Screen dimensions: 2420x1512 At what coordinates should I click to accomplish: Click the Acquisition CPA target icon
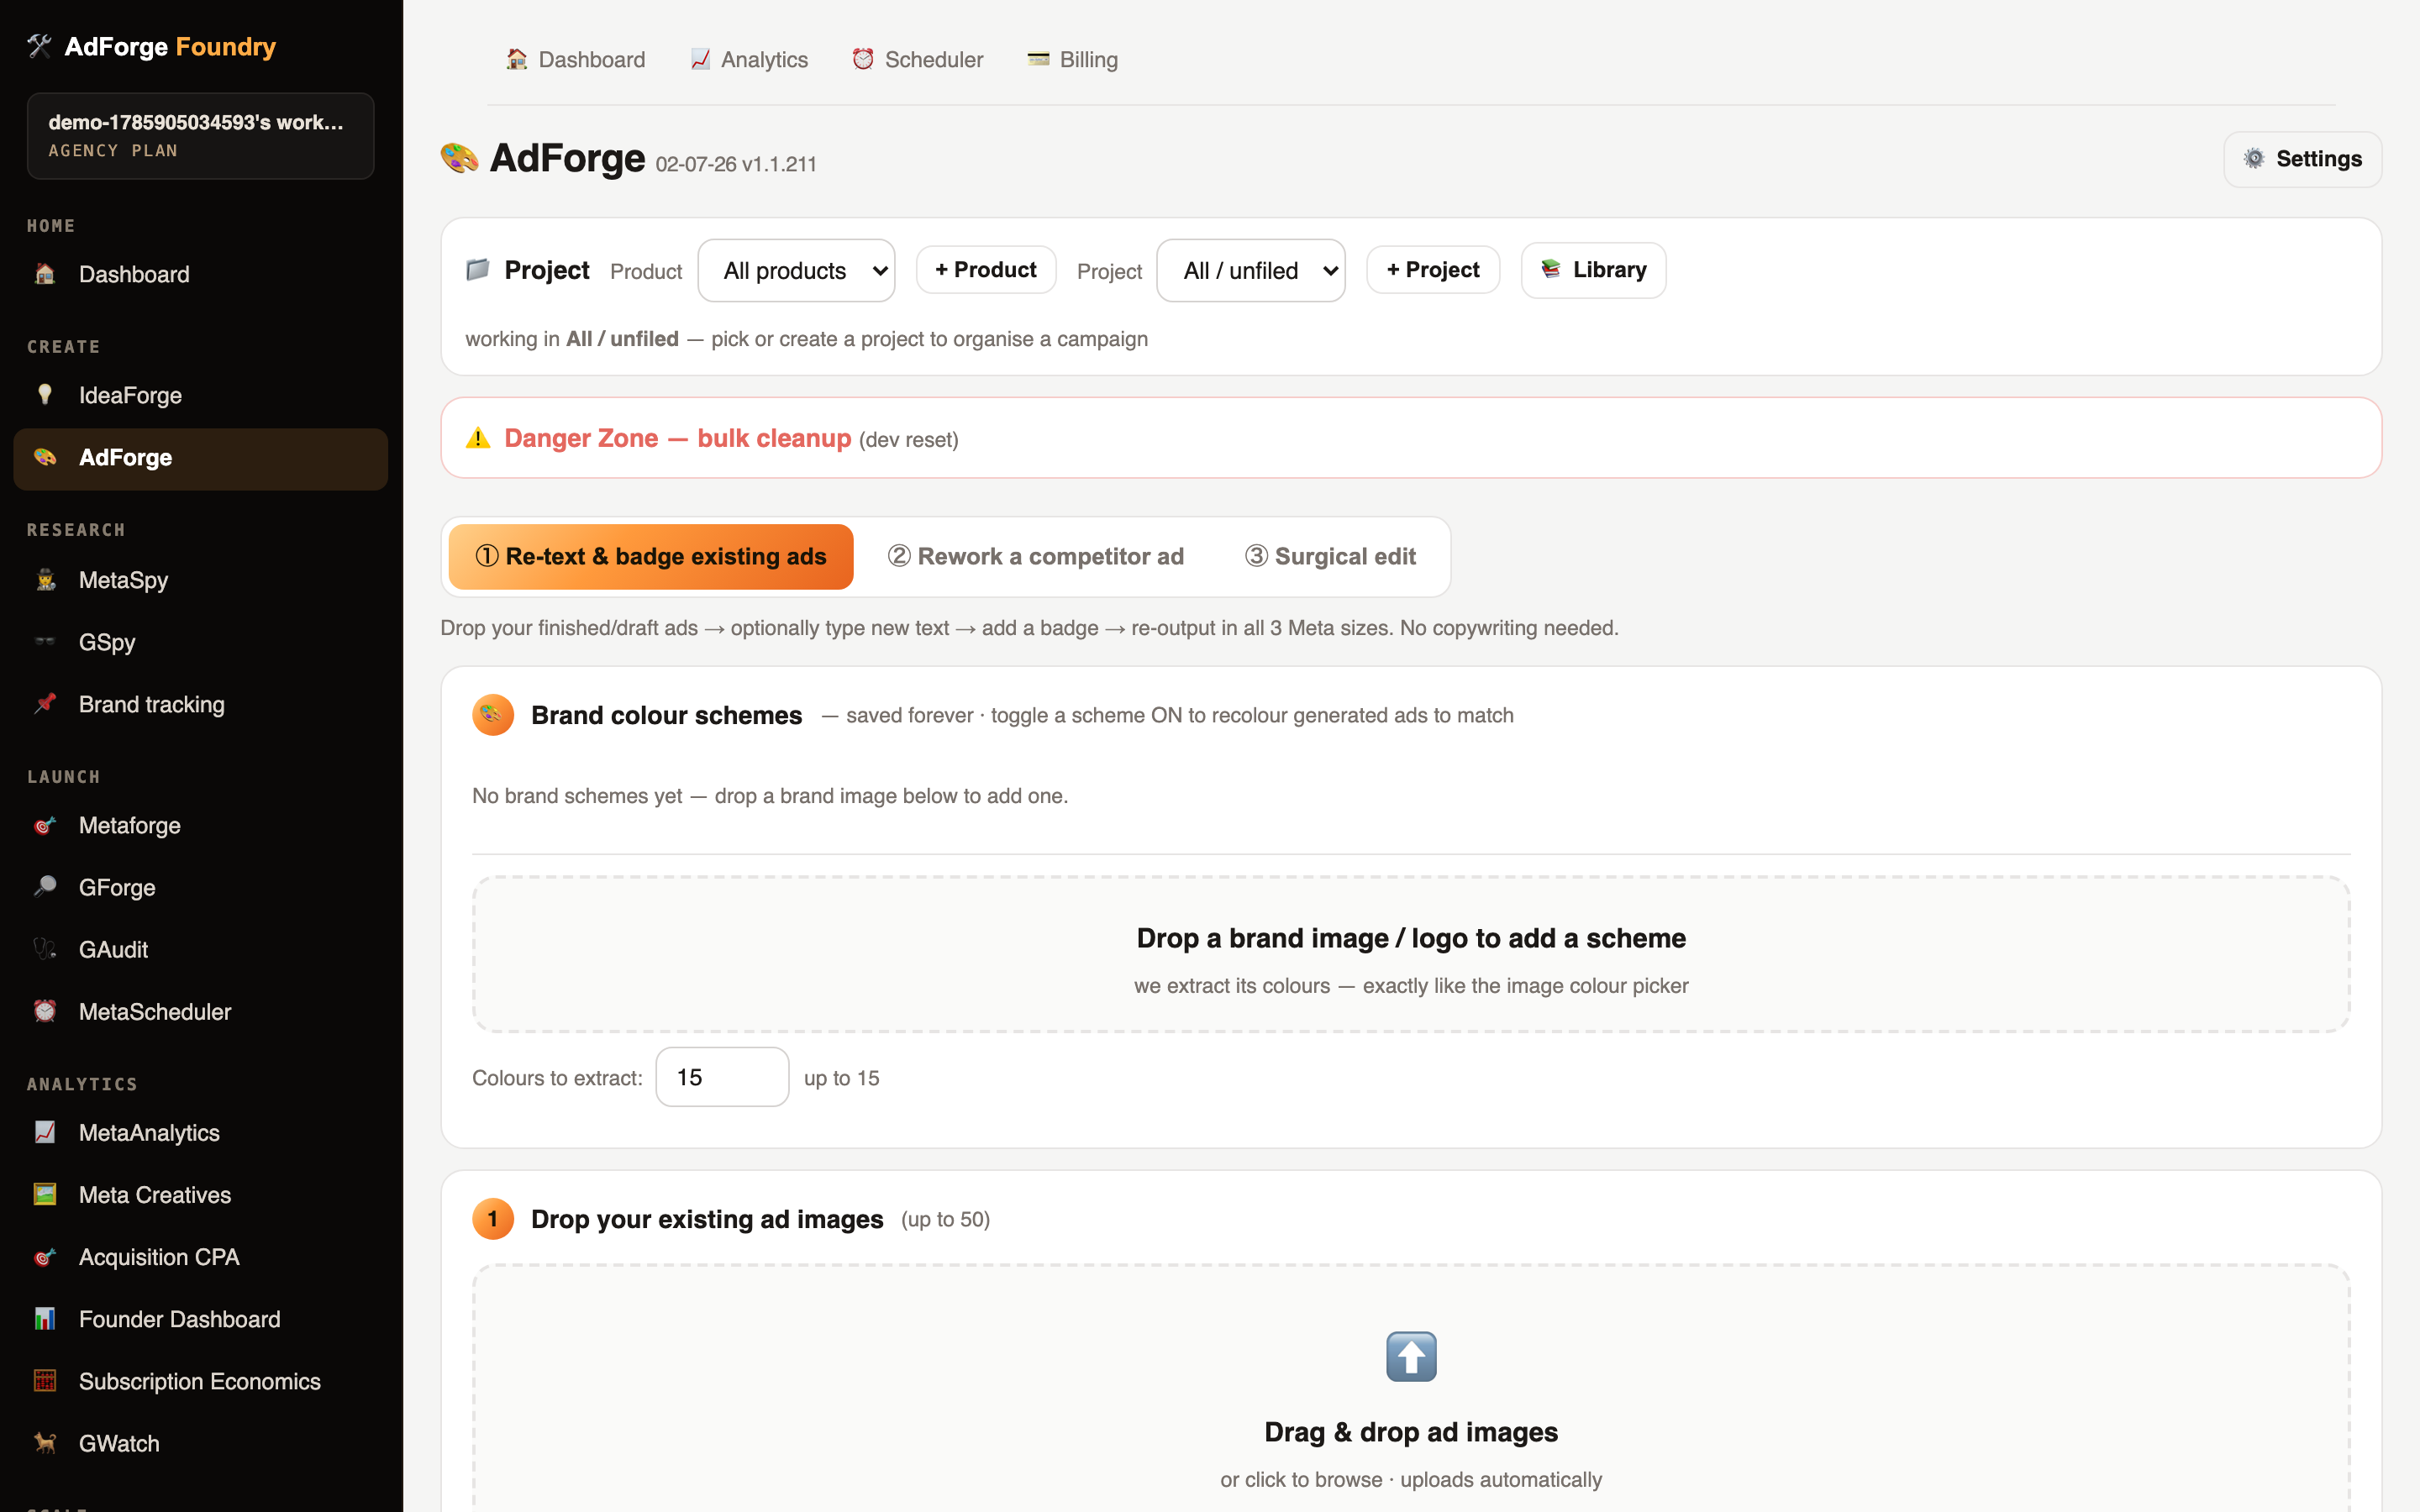click(x=45, y=1257)
